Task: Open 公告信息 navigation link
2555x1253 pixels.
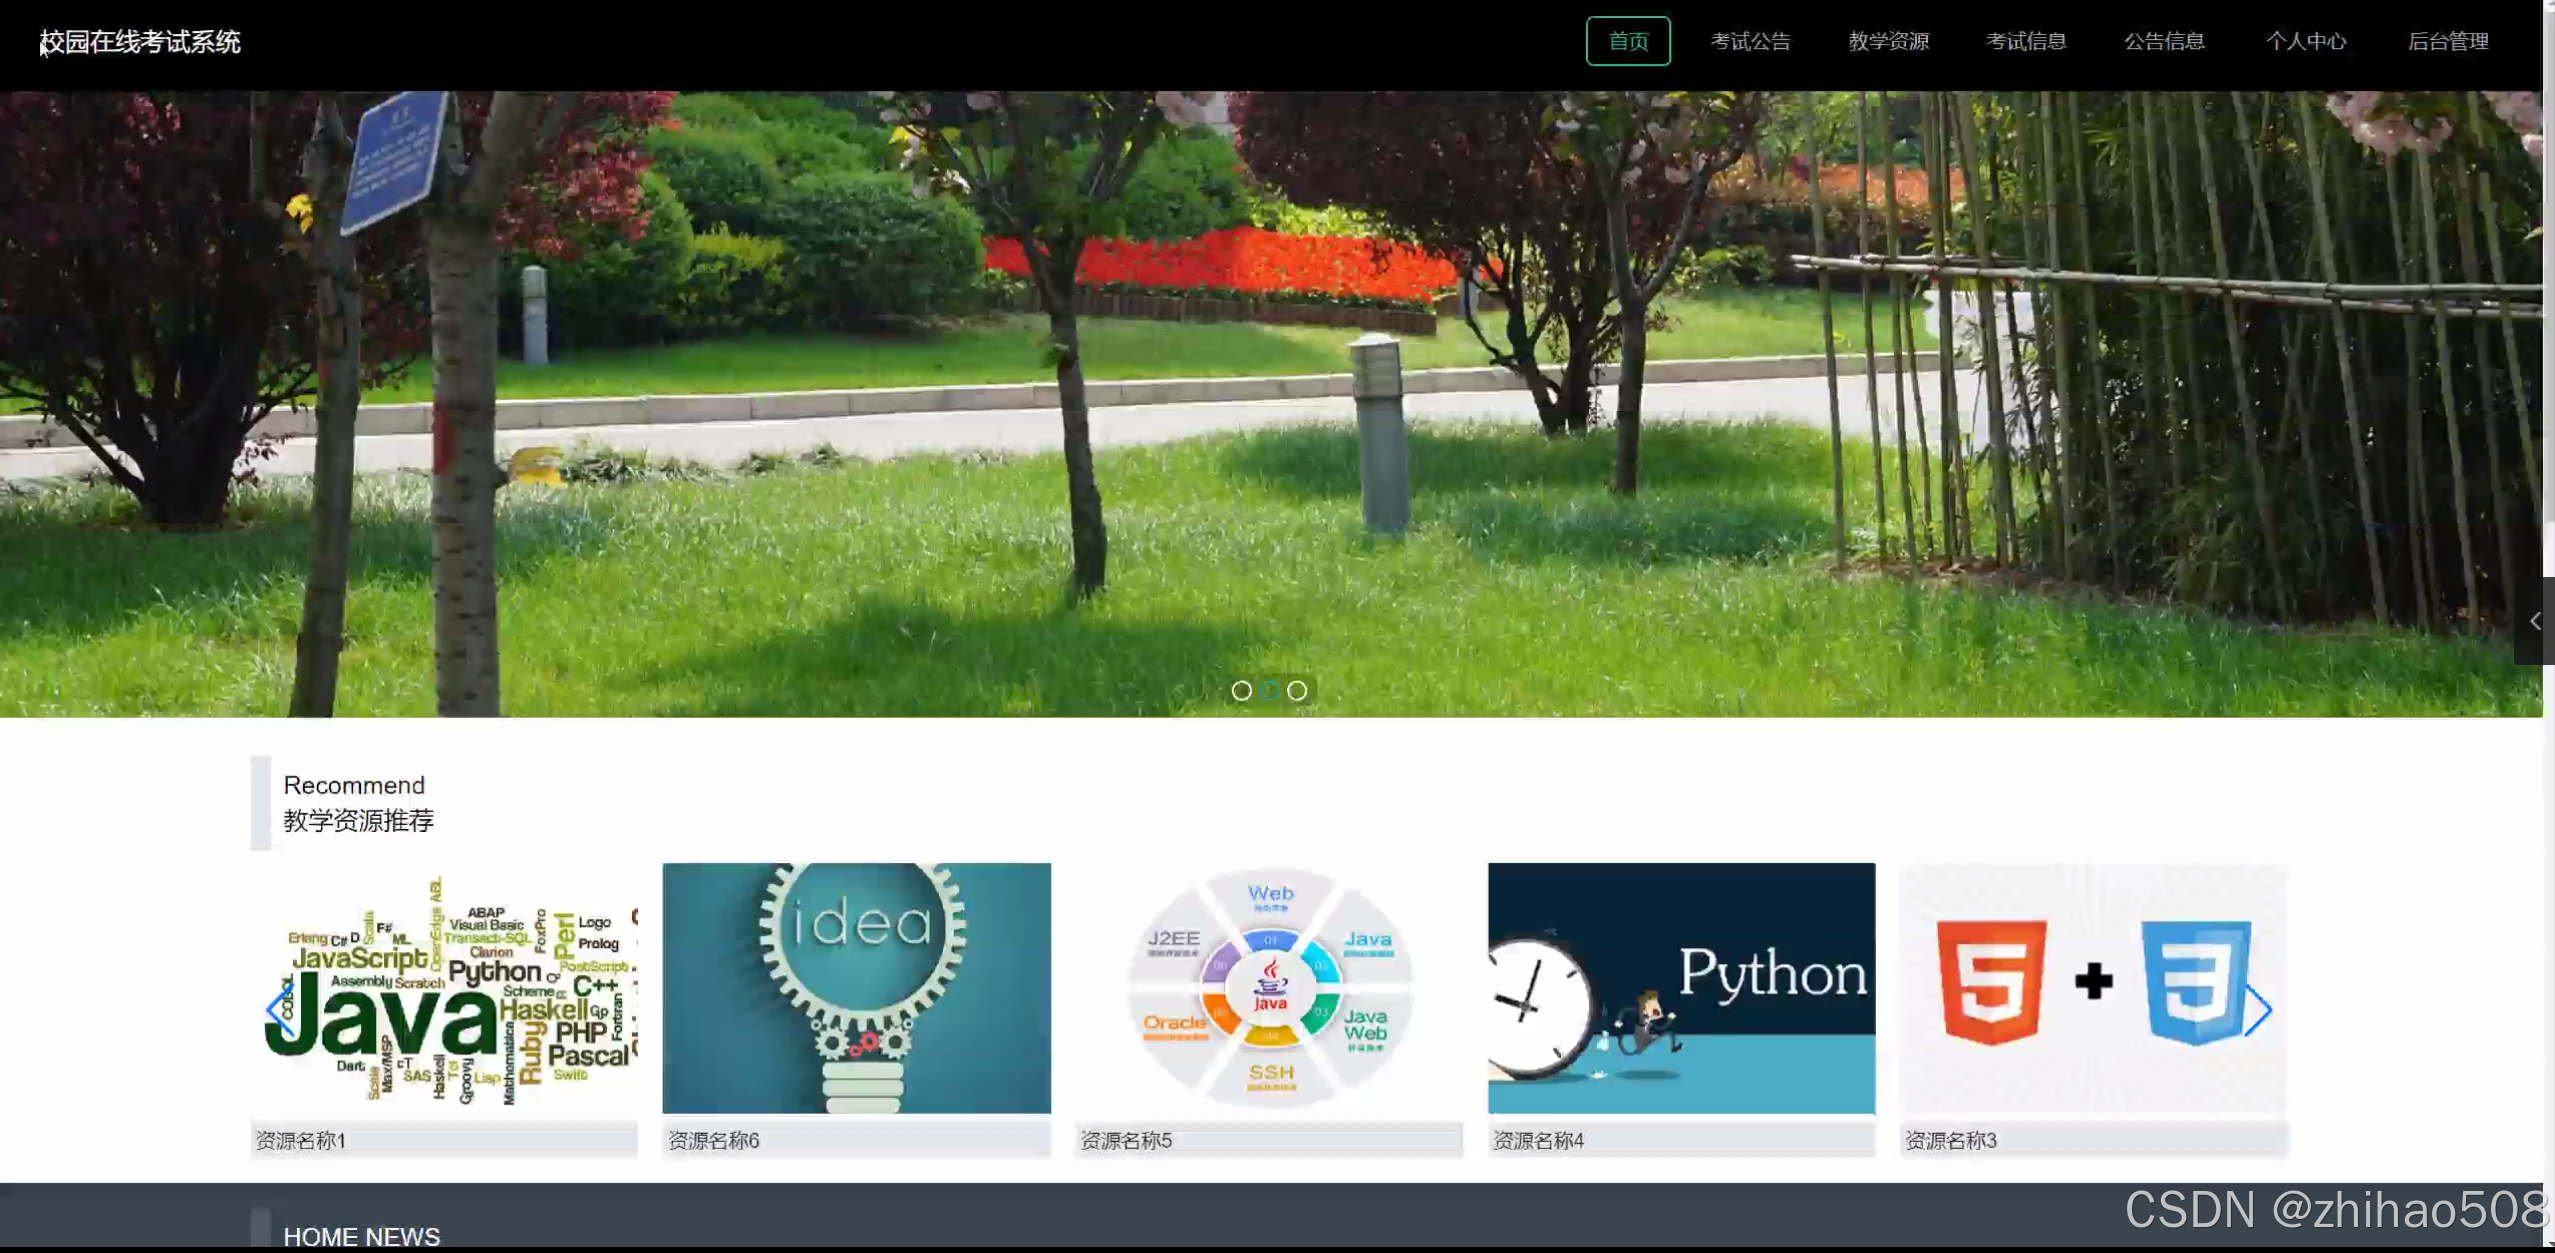Action: click(2164, 41)
